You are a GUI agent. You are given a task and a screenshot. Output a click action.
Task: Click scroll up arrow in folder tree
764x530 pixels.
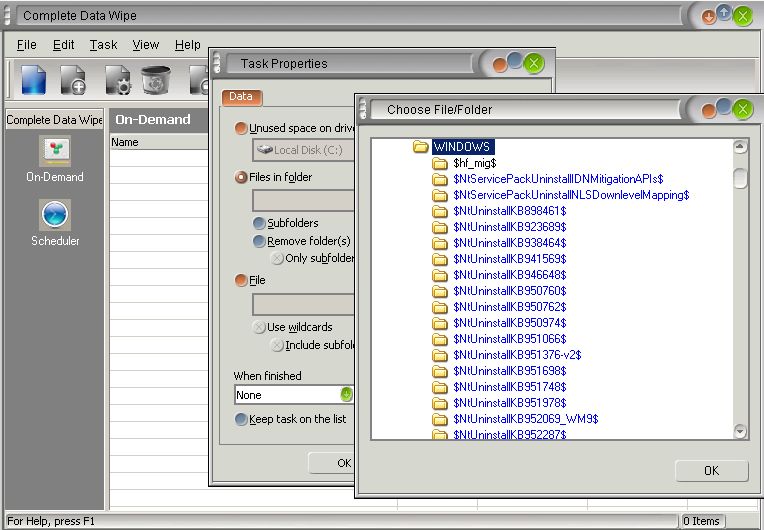pyautogui.click(x=740, y=147)
